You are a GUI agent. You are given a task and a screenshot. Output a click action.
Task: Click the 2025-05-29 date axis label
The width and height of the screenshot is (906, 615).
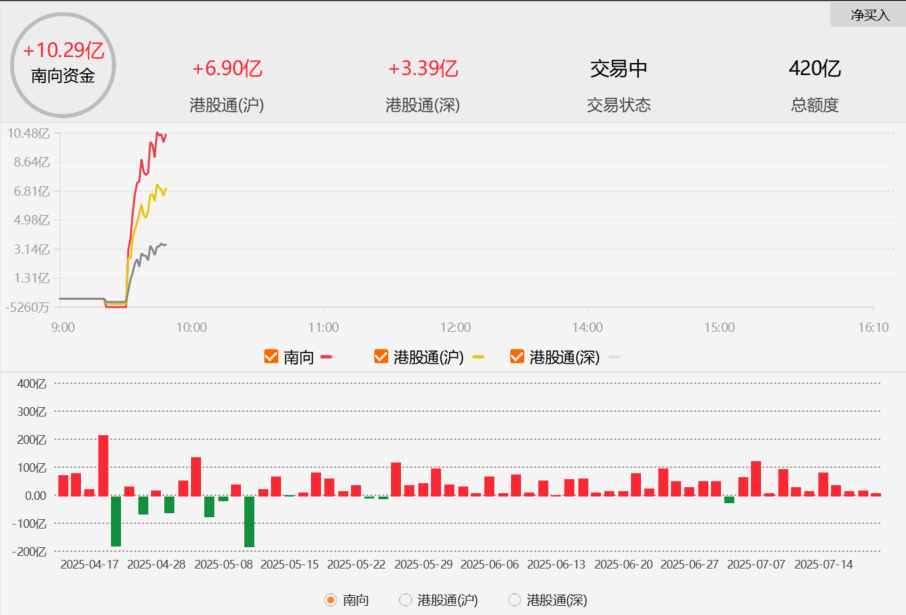423,565
